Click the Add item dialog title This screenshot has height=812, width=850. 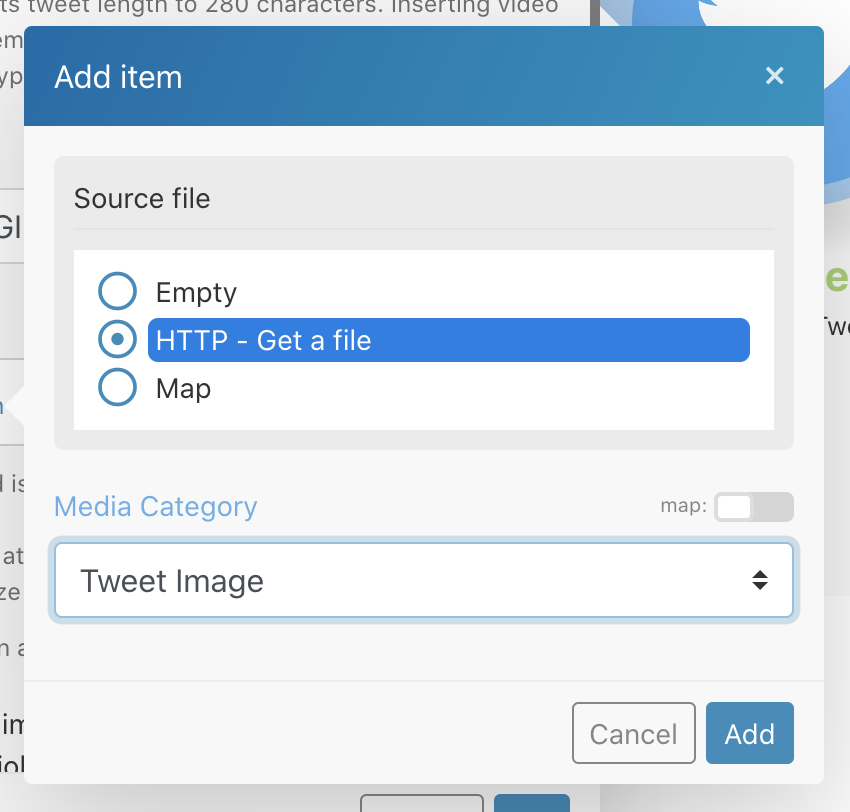(x=118, y=77)
